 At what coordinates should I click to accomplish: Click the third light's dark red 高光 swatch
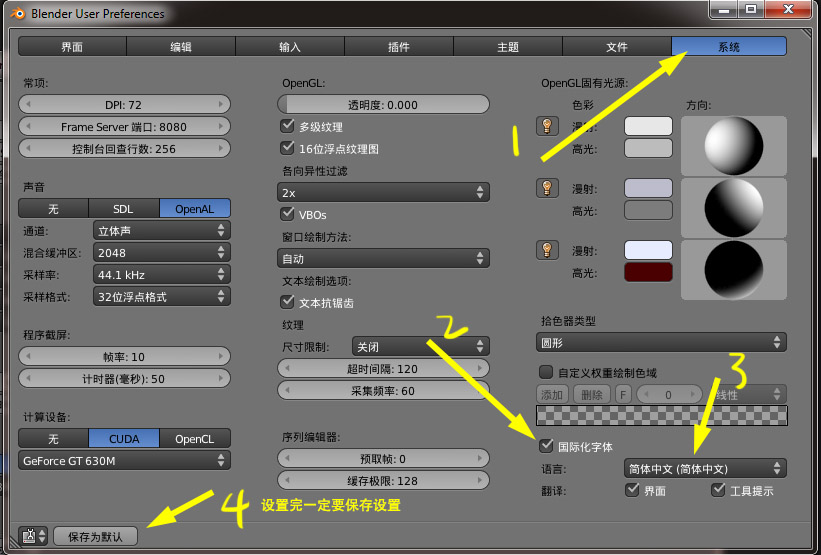[x=648, y=272]
